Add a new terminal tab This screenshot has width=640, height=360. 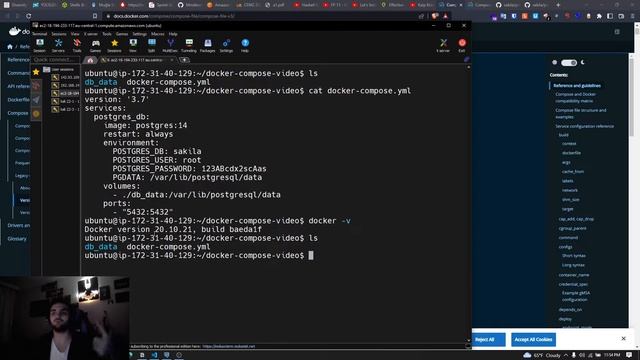[184, 60]
